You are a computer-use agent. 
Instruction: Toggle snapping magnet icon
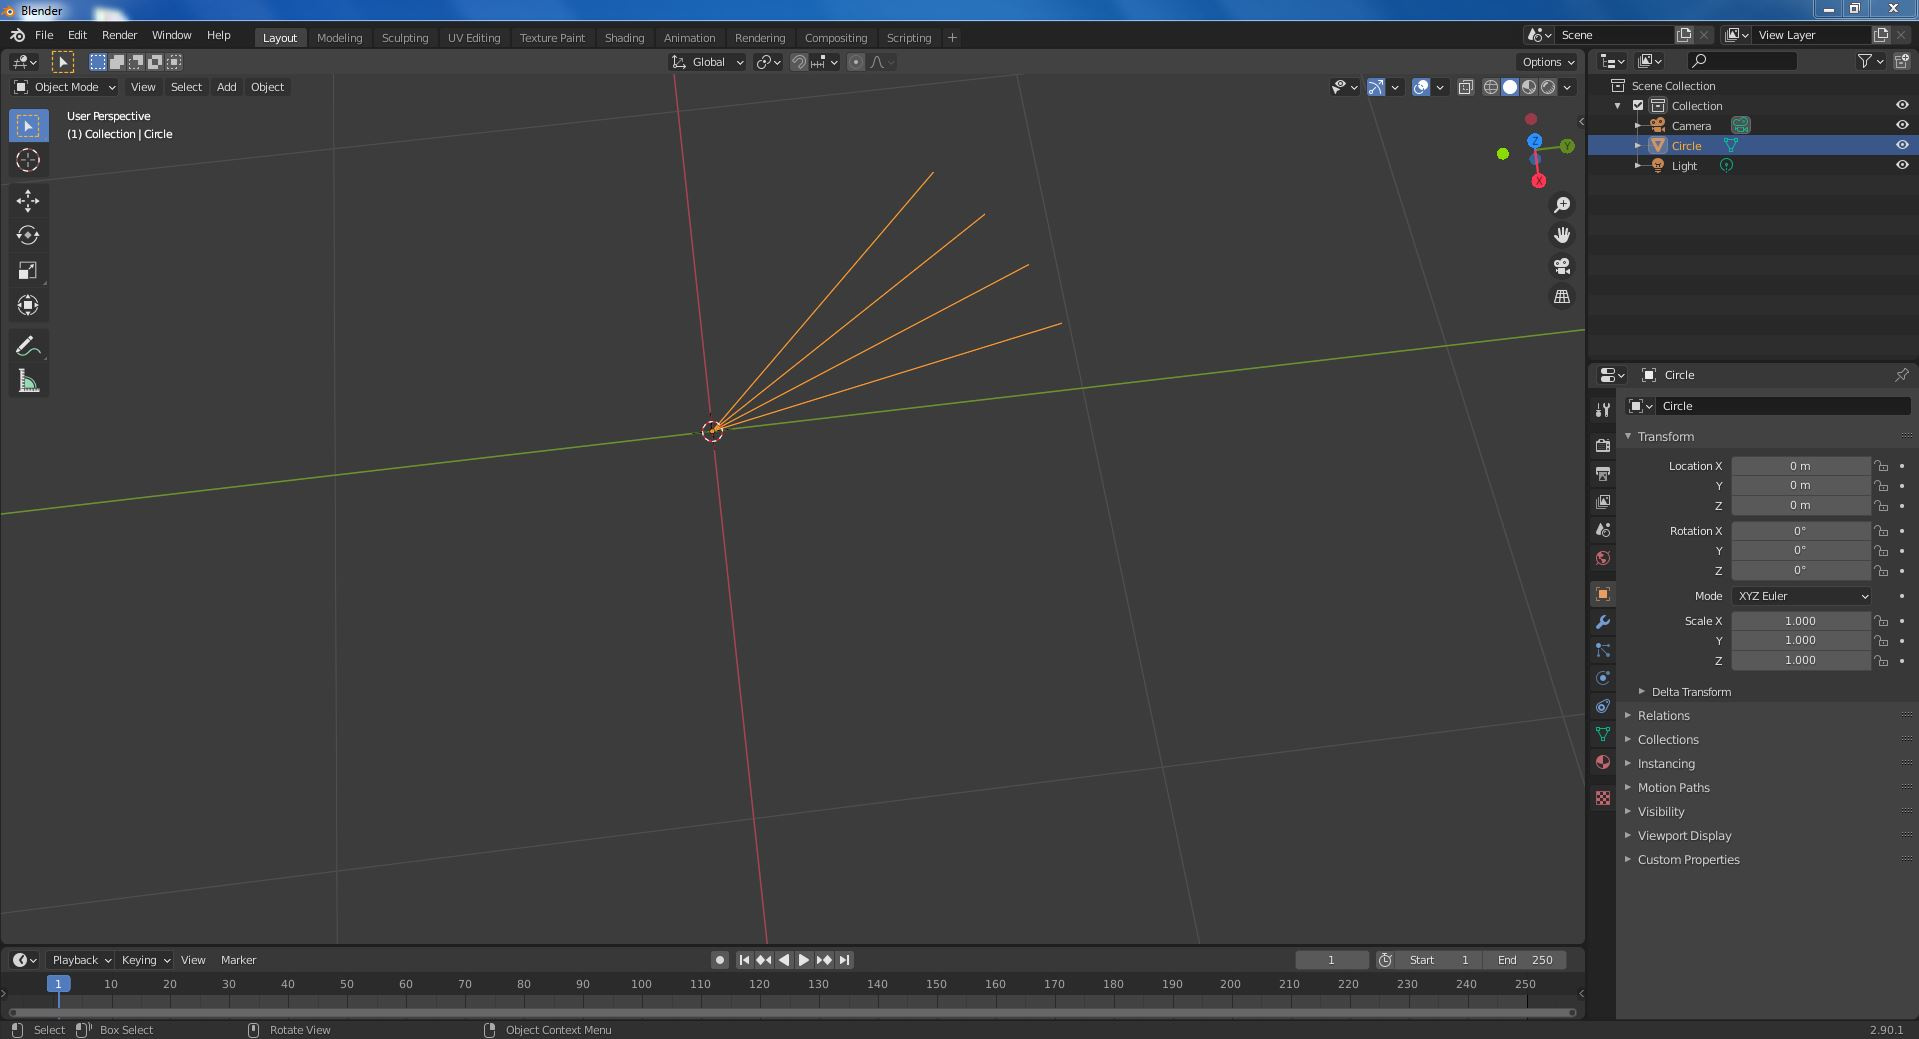click(x=798, y=62)
